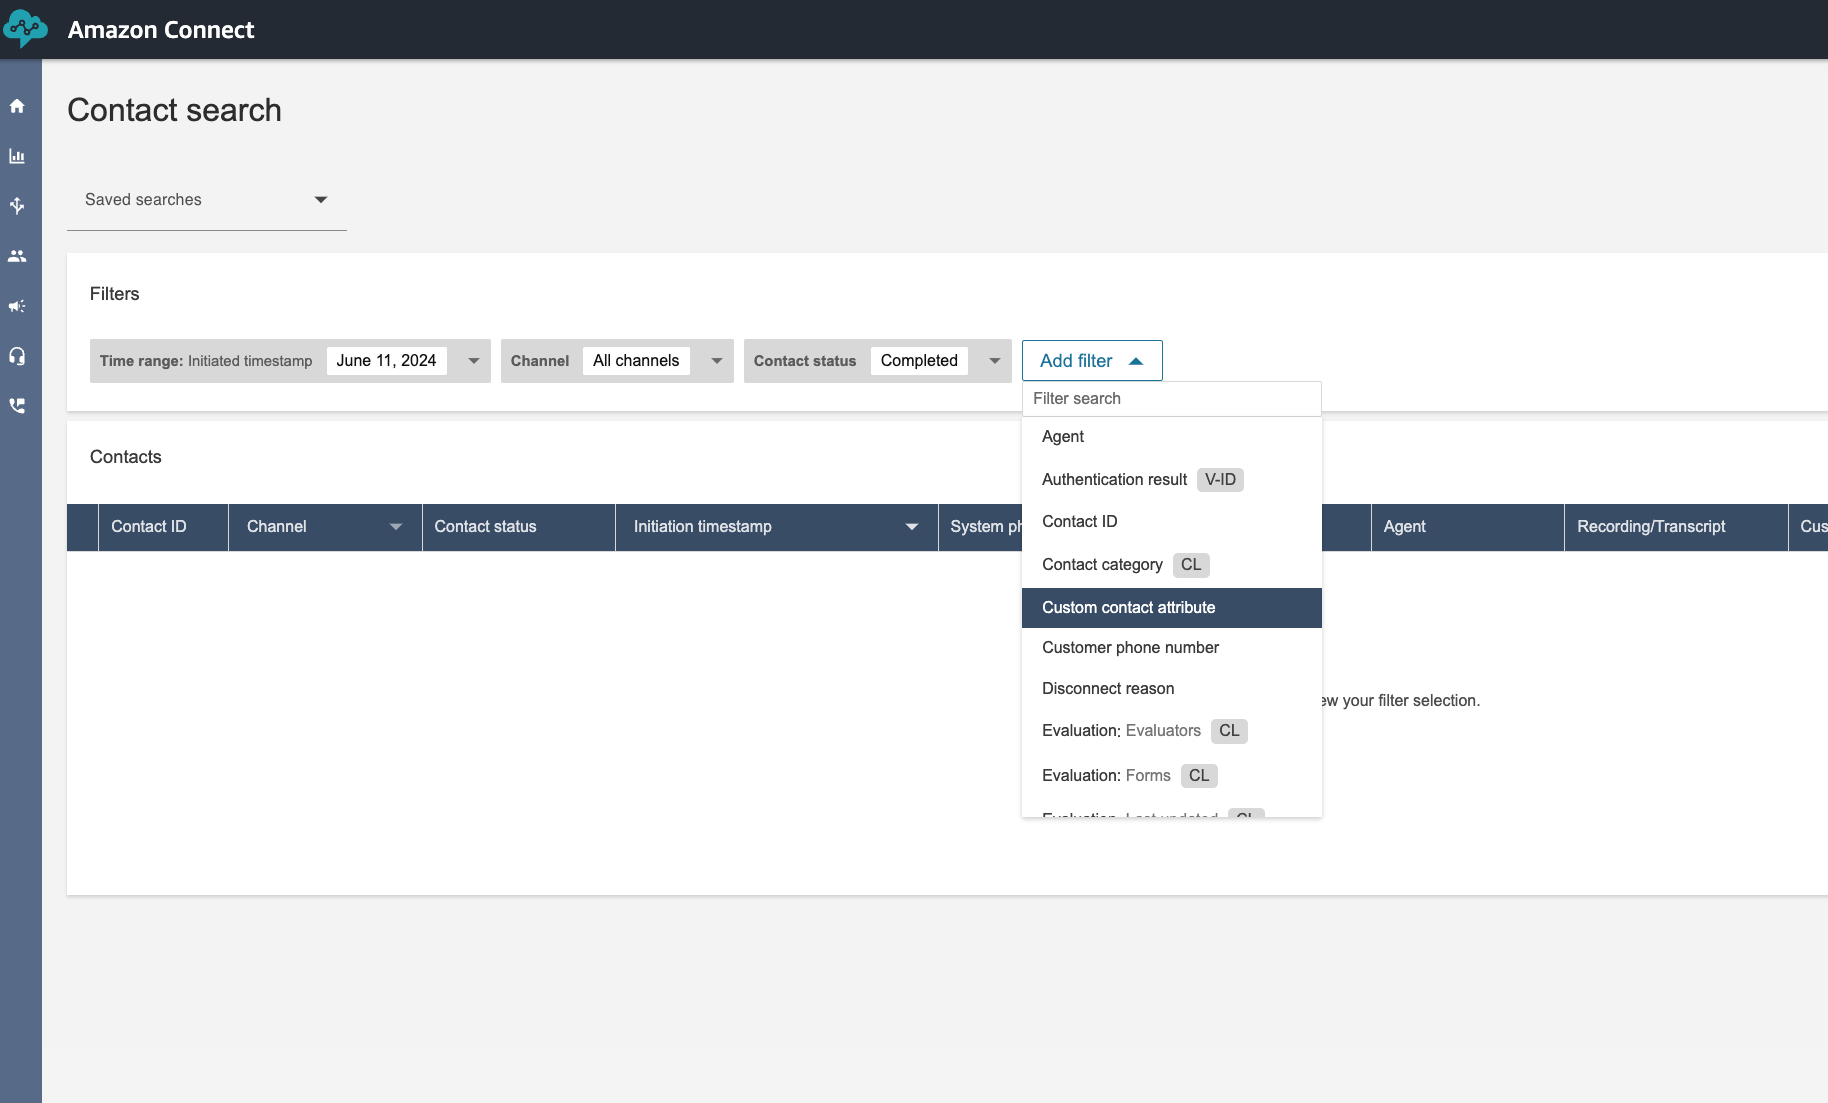
Task: Select Custom contact attribute filter option
Action: tap(1128, 608)
